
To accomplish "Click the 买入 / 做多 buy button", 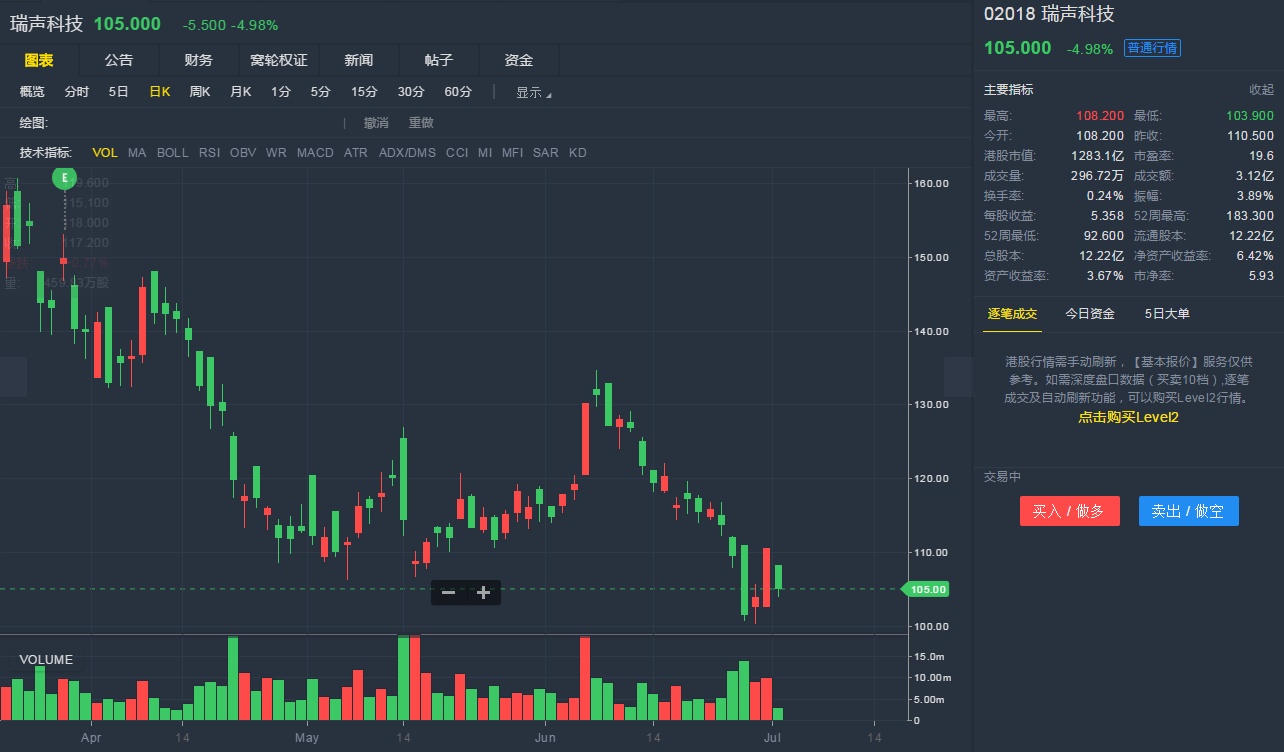I will pos(1069,511).
